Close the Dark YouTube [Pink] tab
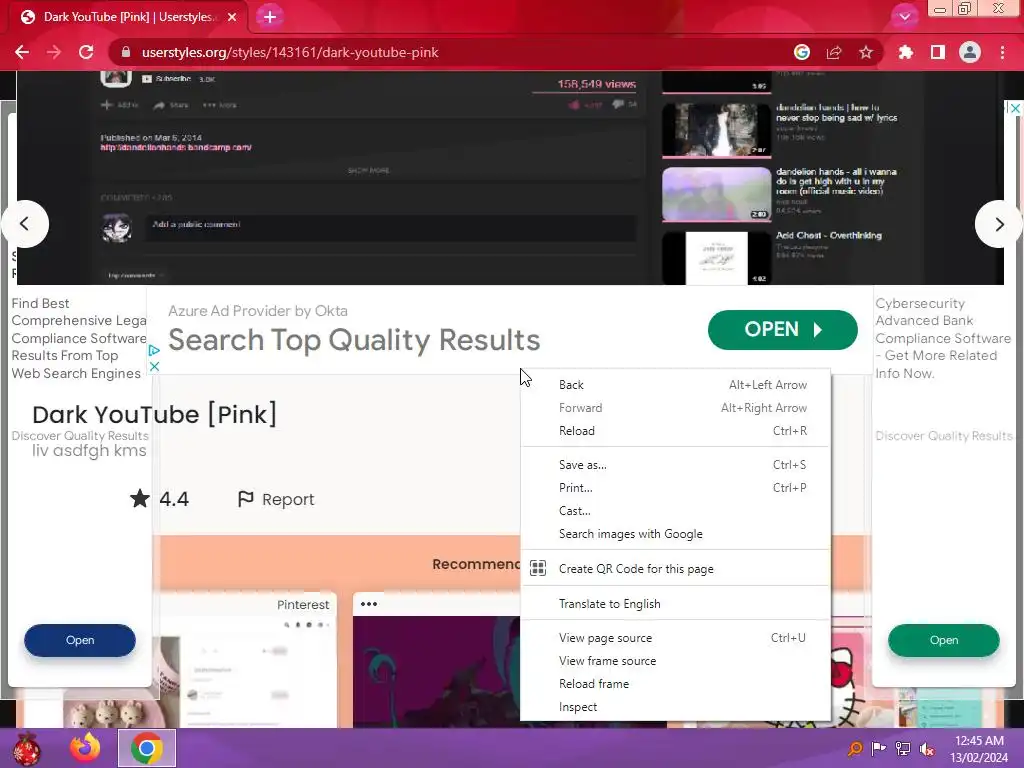Image resolution: width=1024 pixels, height=768 pixels. tap(232, 17)
